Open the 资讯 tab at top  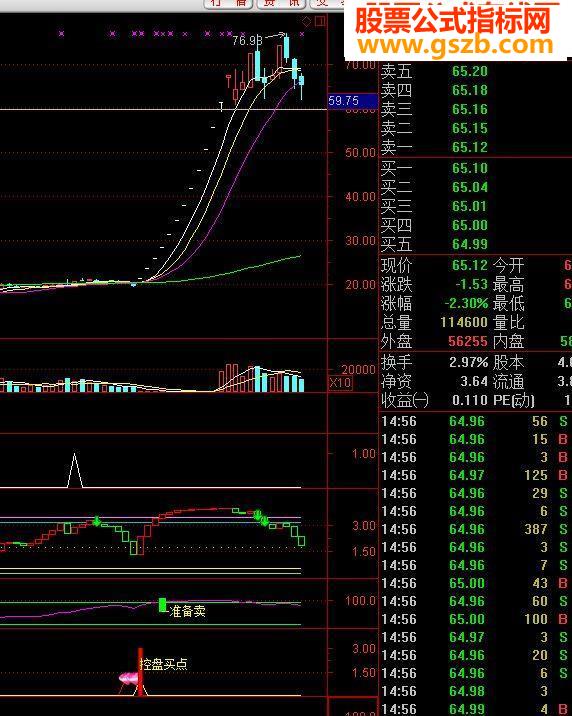pyautogui.click(x=282, y=4)
